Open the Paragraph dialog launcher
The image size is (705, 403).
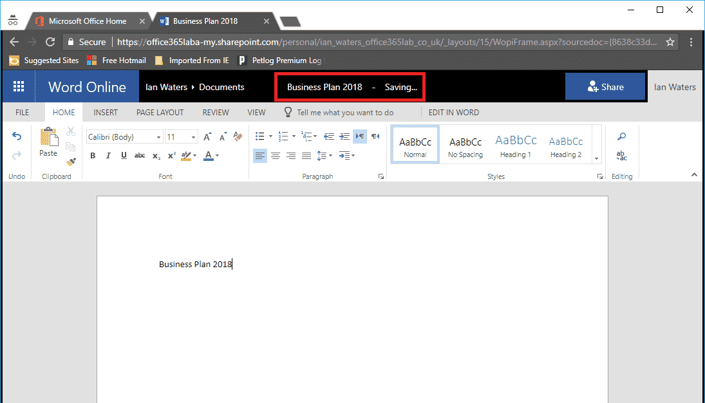(x=381, y=177)
